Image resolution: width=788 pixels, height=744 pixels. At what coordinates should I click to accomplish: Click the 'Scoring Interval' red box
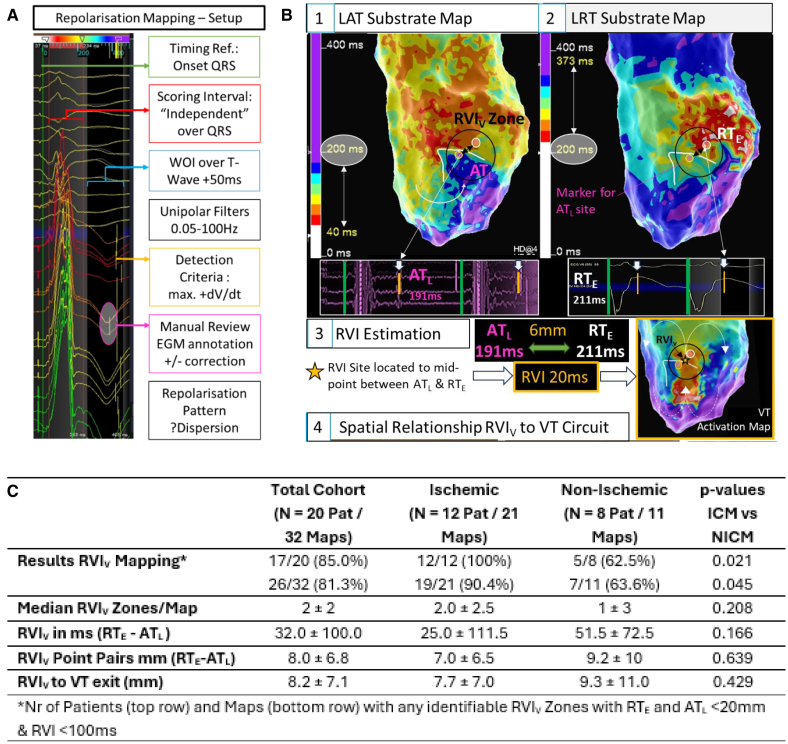coord(205,114)
